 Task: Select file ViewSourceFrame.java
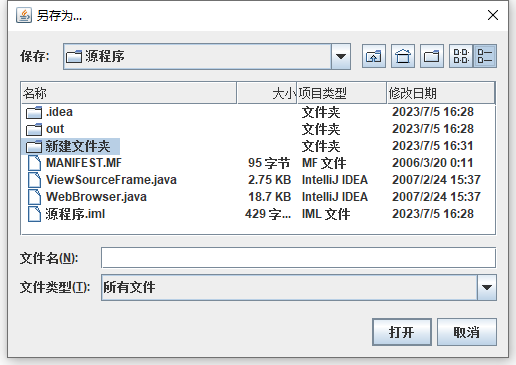111,180
